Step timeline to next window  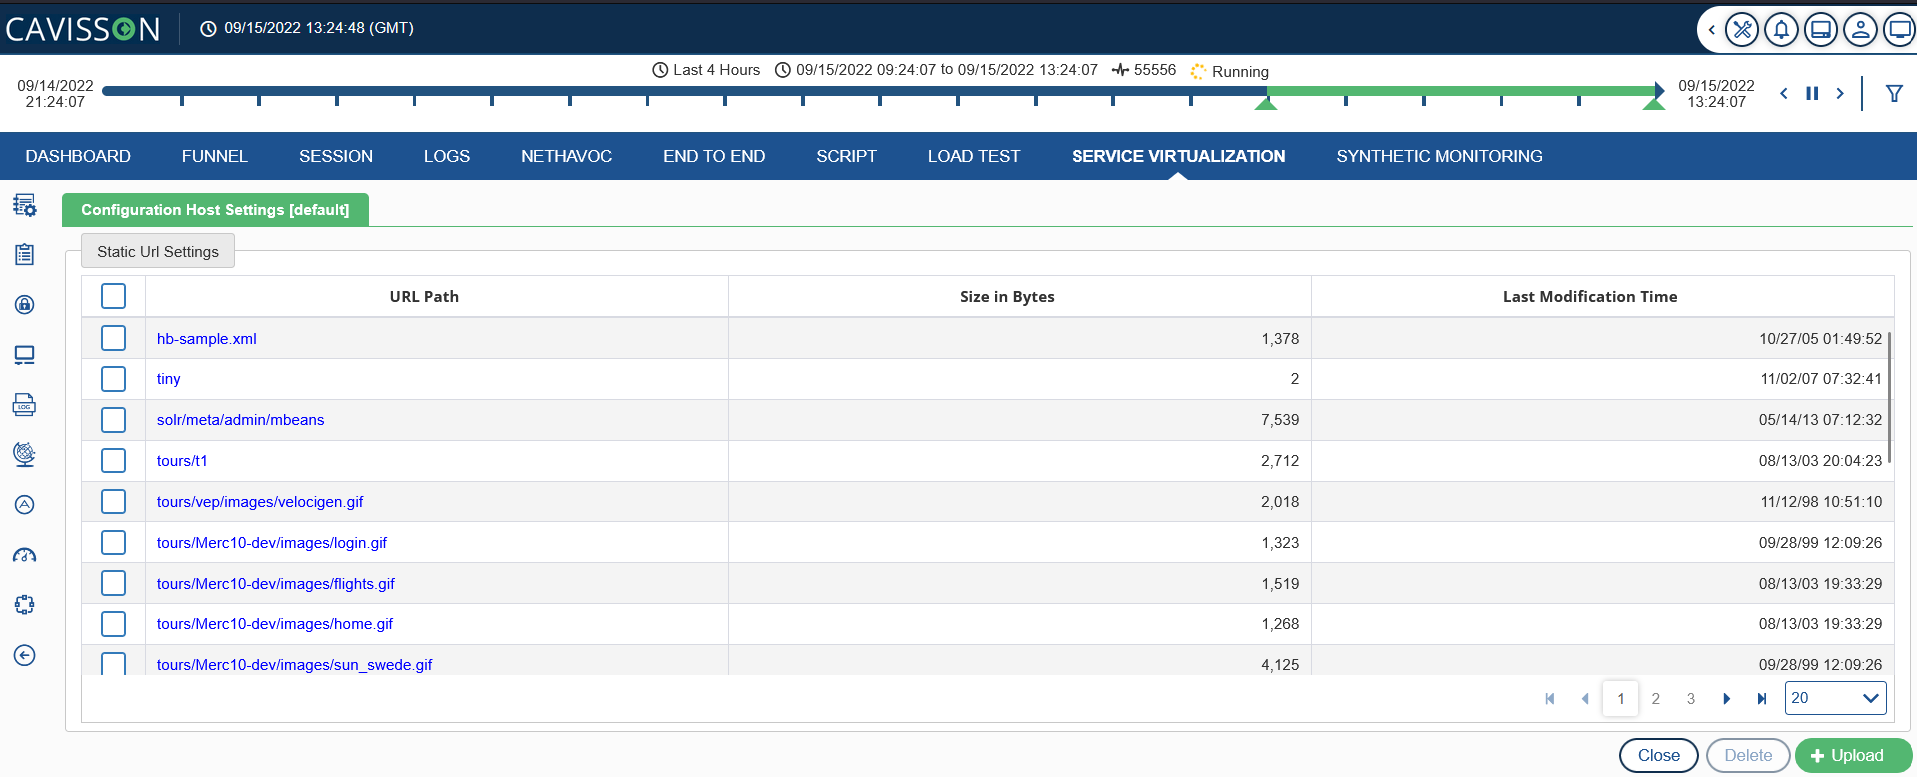click(x=1840, y=93)
